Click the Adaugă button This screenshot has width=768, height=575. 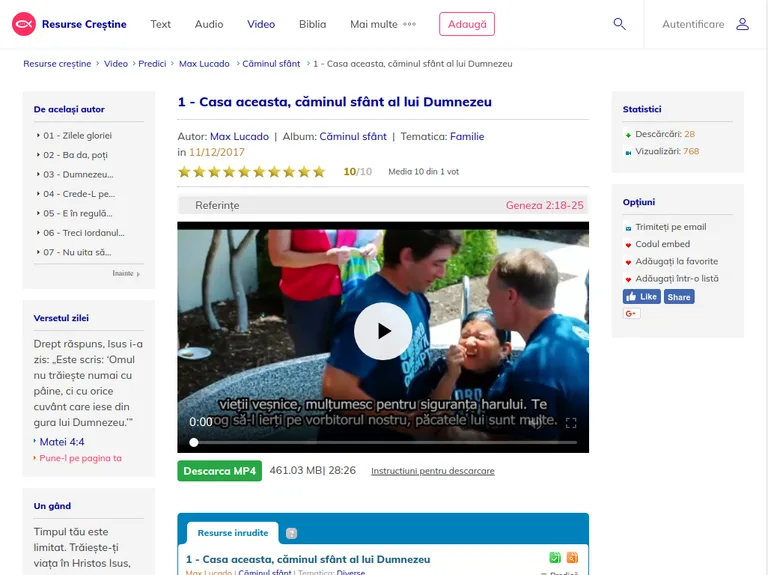(x=467, y=24)
